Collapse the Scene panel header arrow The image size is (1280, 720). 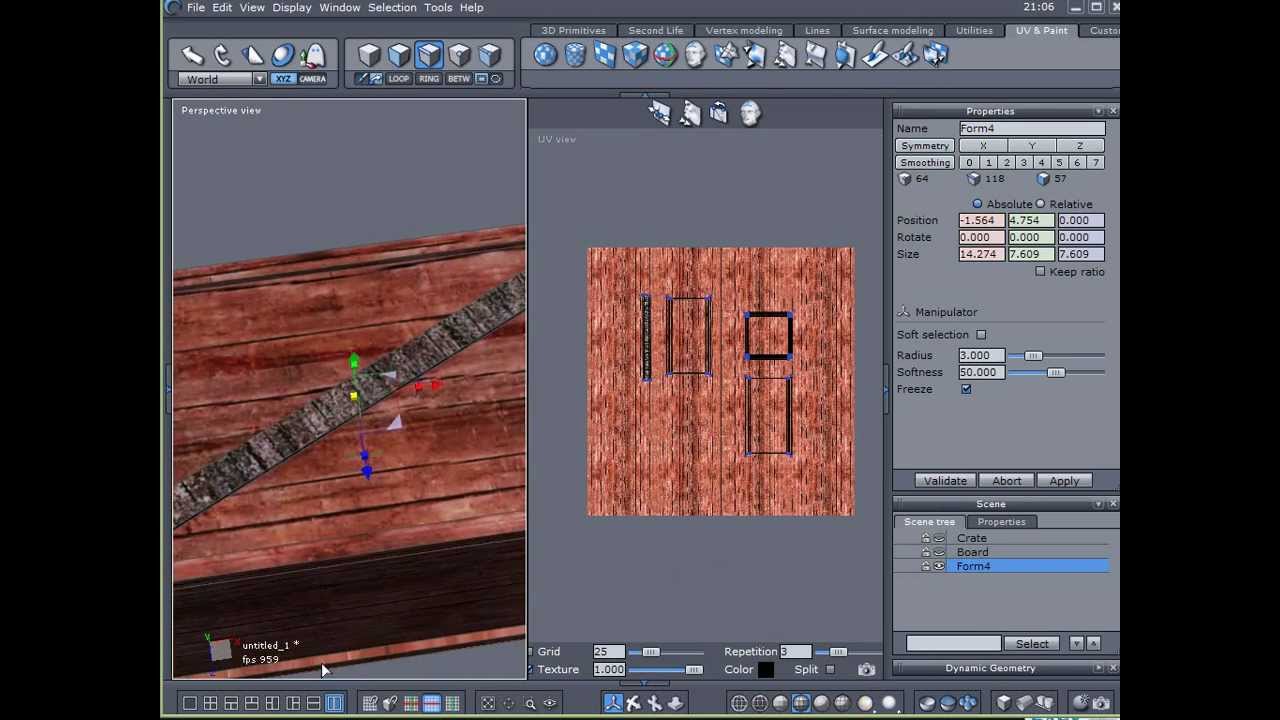coord(1099,504)
